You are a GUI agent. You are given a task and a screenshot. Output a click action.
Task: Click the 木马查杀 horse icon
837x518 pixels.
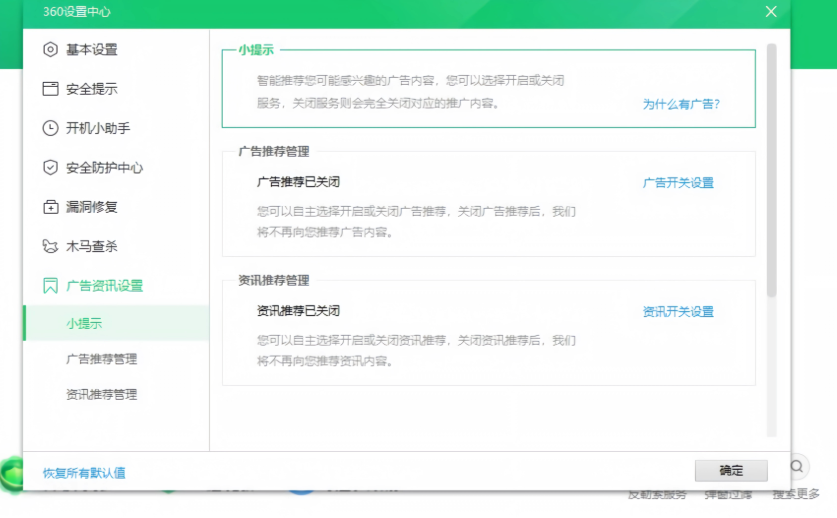tap(50, 246)
